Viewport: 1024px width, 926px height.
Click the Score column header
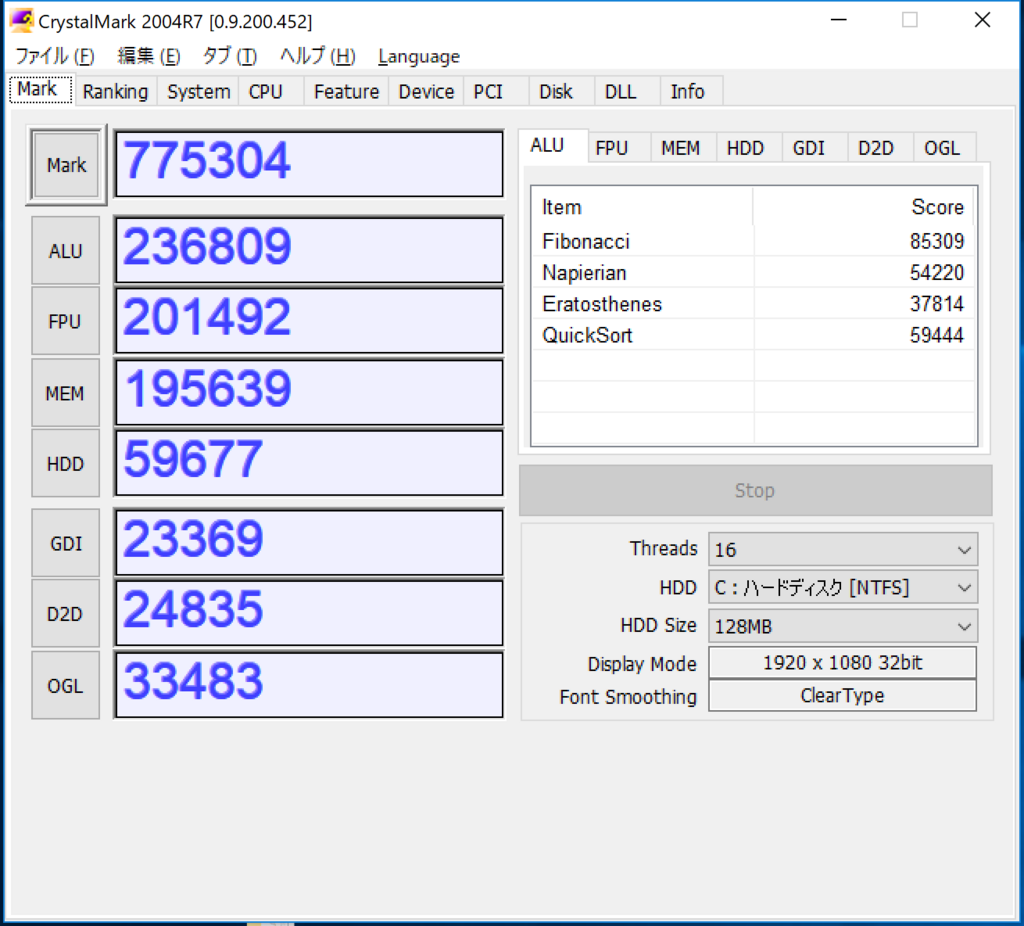pyautogui.click(x=864, y=207)
